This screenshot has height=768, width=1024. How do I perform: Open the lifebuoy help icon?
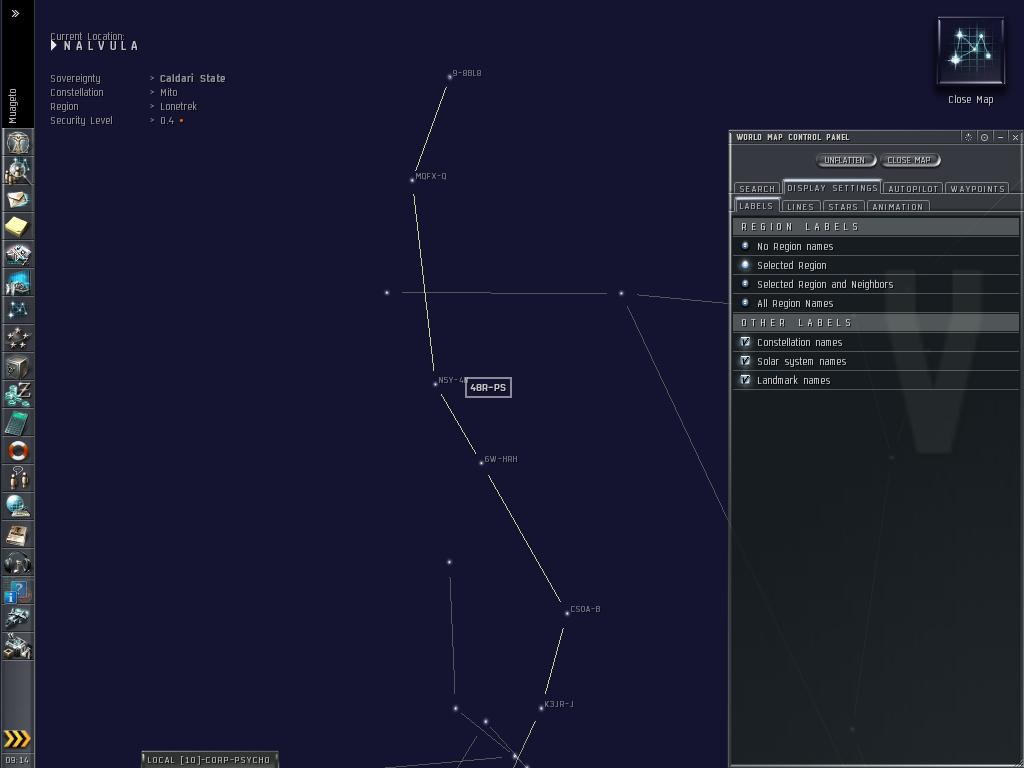(x=18, y=451)
